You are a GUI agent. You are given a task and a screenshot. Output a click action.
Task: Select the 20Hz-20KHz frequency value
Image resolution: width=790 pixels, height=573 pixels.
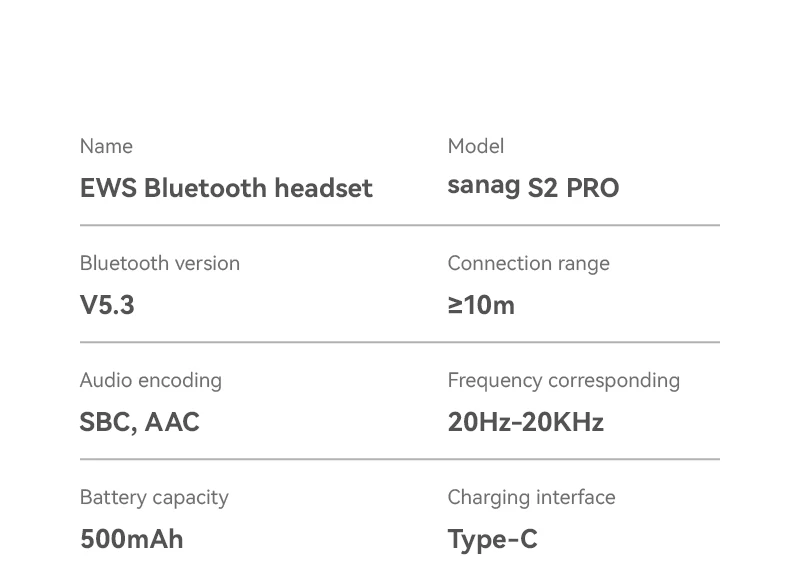pyautogui.click(x=525, y=422)
